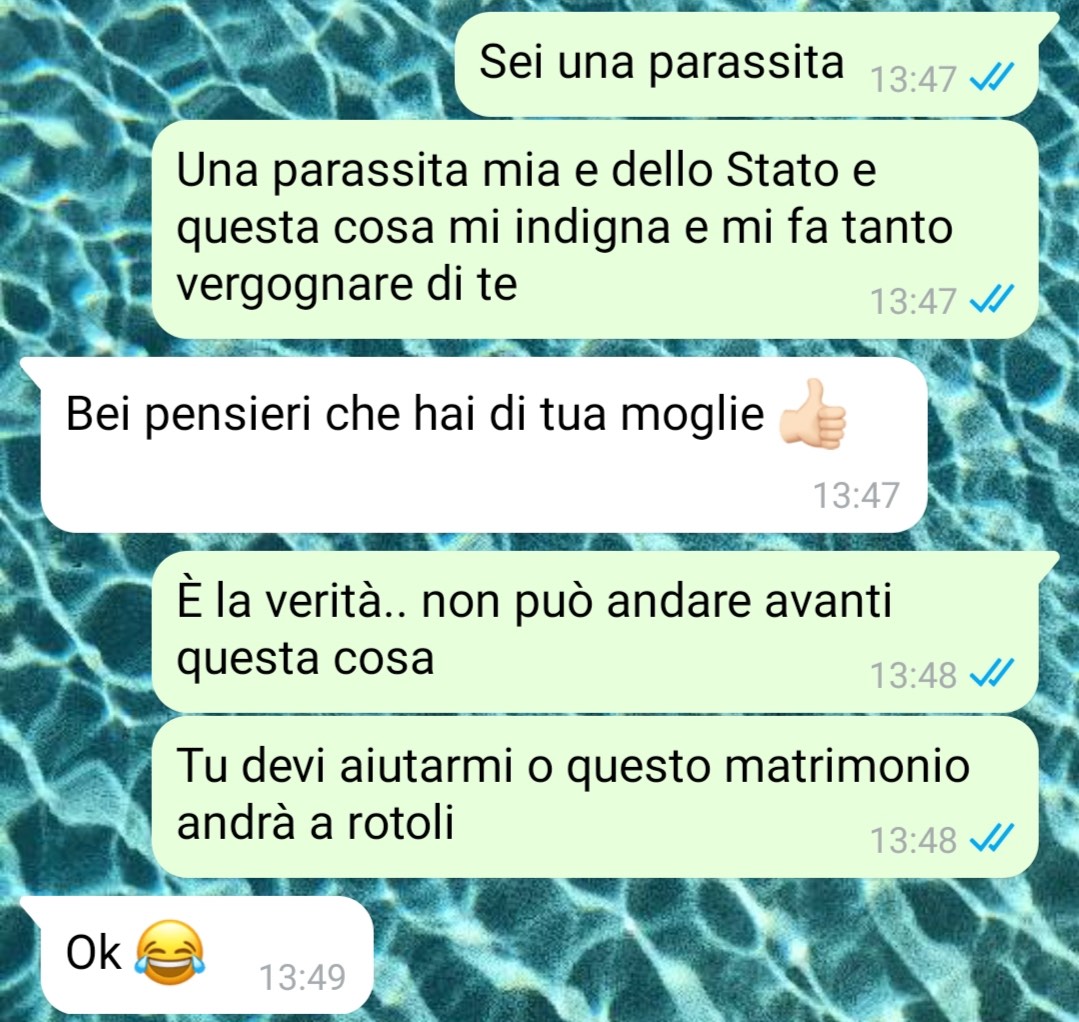Click the thumbs up emoji
Image resolution: width=1079 pixels, height=1022 pixels.
(812, 414)
